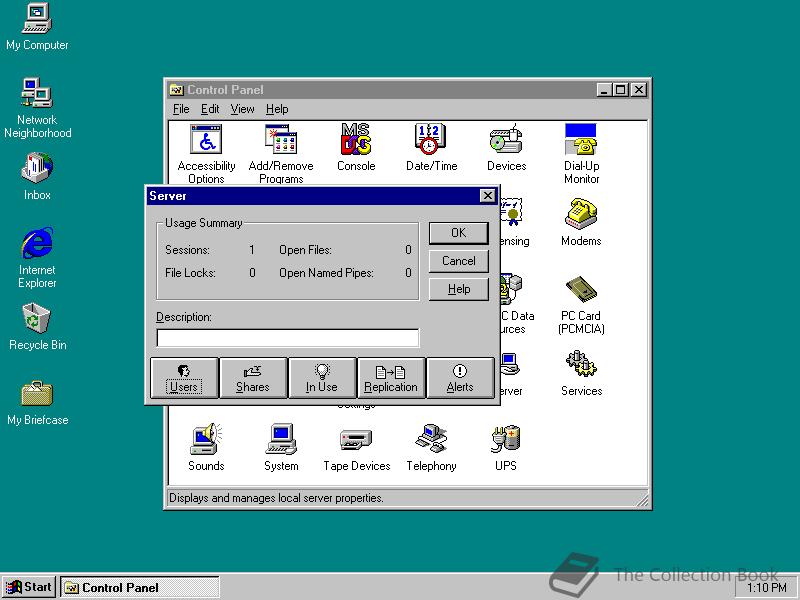Close the Server dialog window
This screenshot has width=800, height=600.
(x=488, y=195)
